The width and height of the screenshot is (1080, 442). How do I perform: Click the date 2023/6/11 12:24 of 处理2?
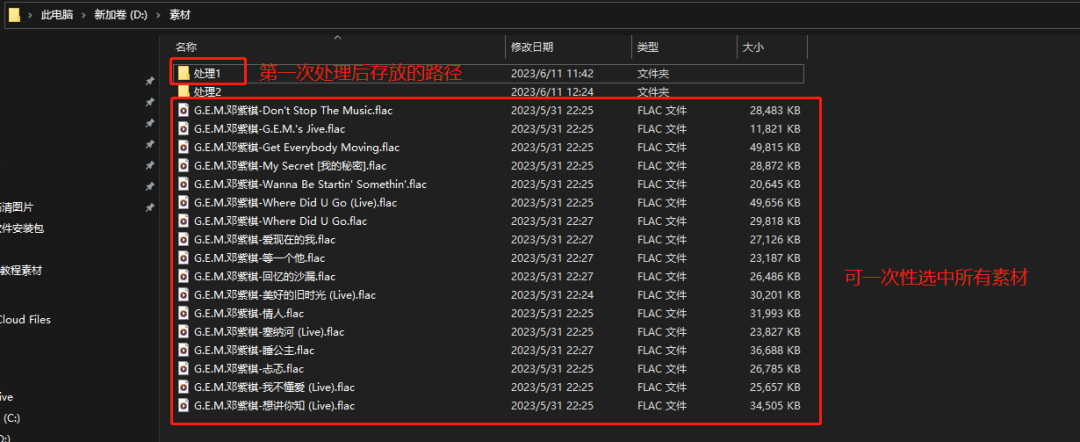(552, 92)
